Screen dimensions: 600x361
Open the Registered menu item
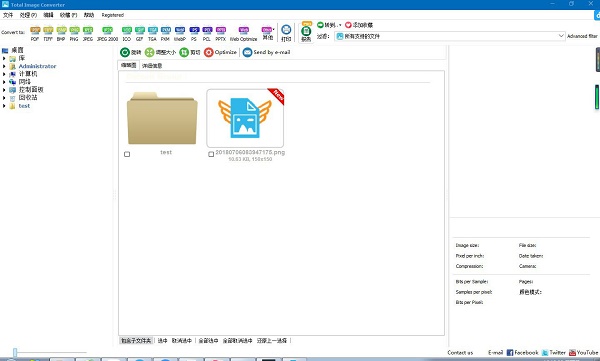(112, 15)
